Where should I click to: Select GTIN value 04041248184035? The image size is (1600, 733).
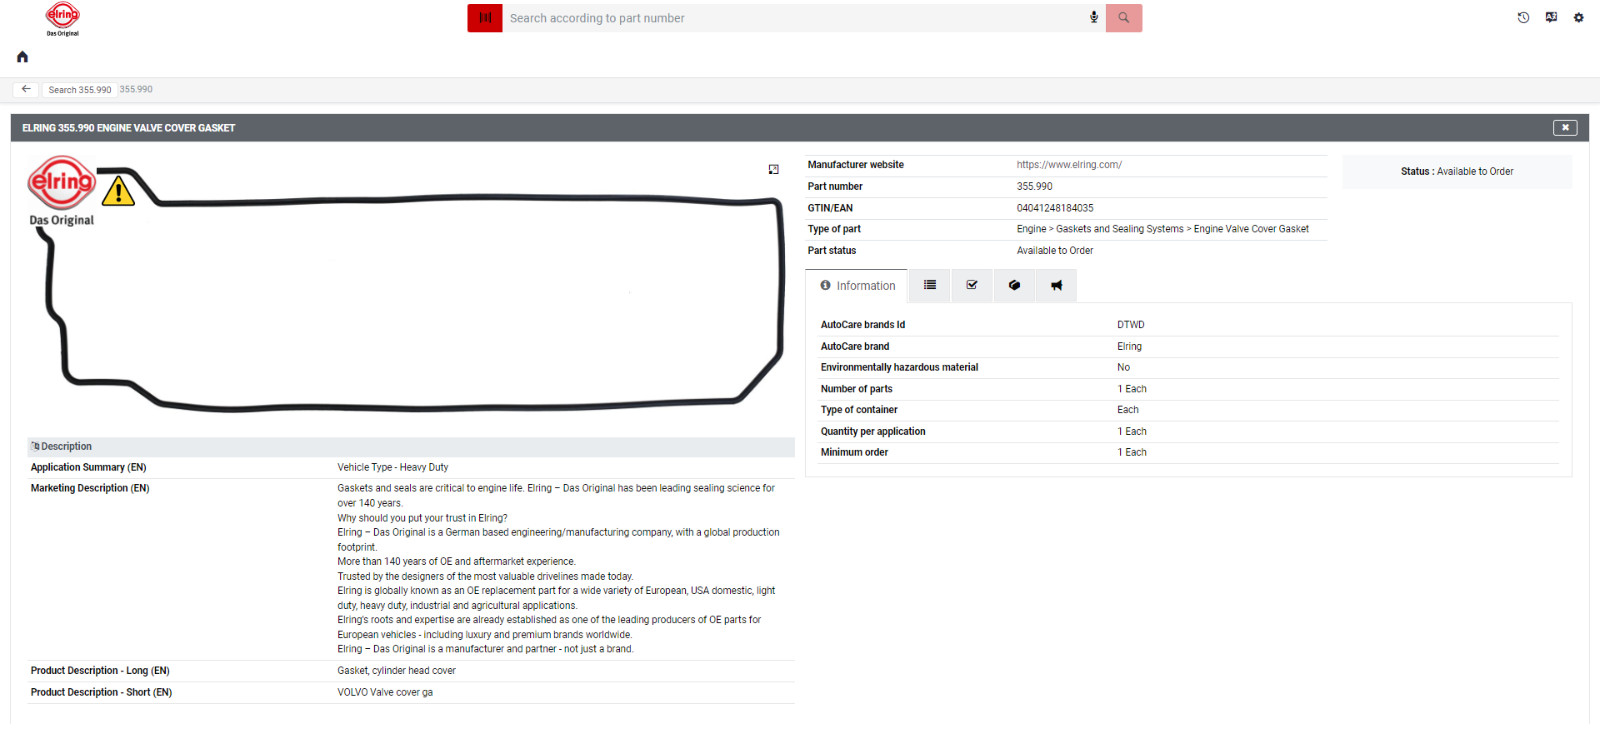coord(1055,208)
